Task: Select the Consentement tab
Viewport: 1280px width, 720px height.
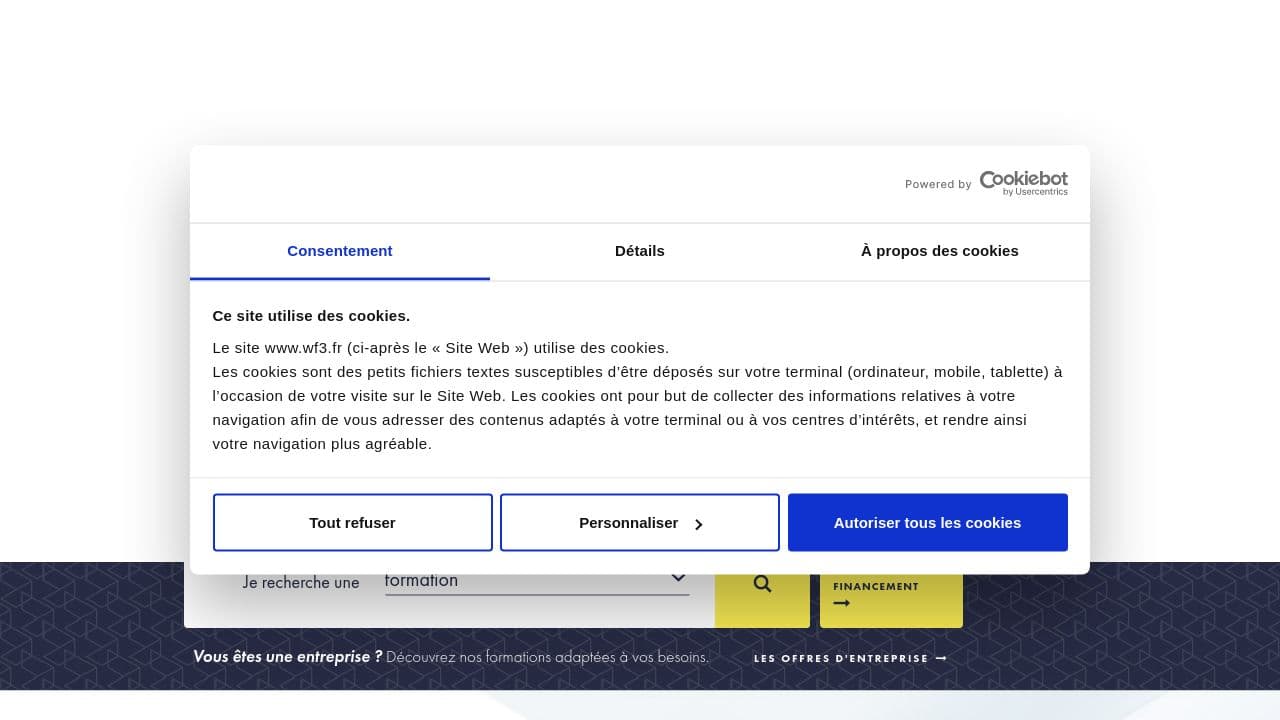Action: pyautogui.click(x=340, y=251)
